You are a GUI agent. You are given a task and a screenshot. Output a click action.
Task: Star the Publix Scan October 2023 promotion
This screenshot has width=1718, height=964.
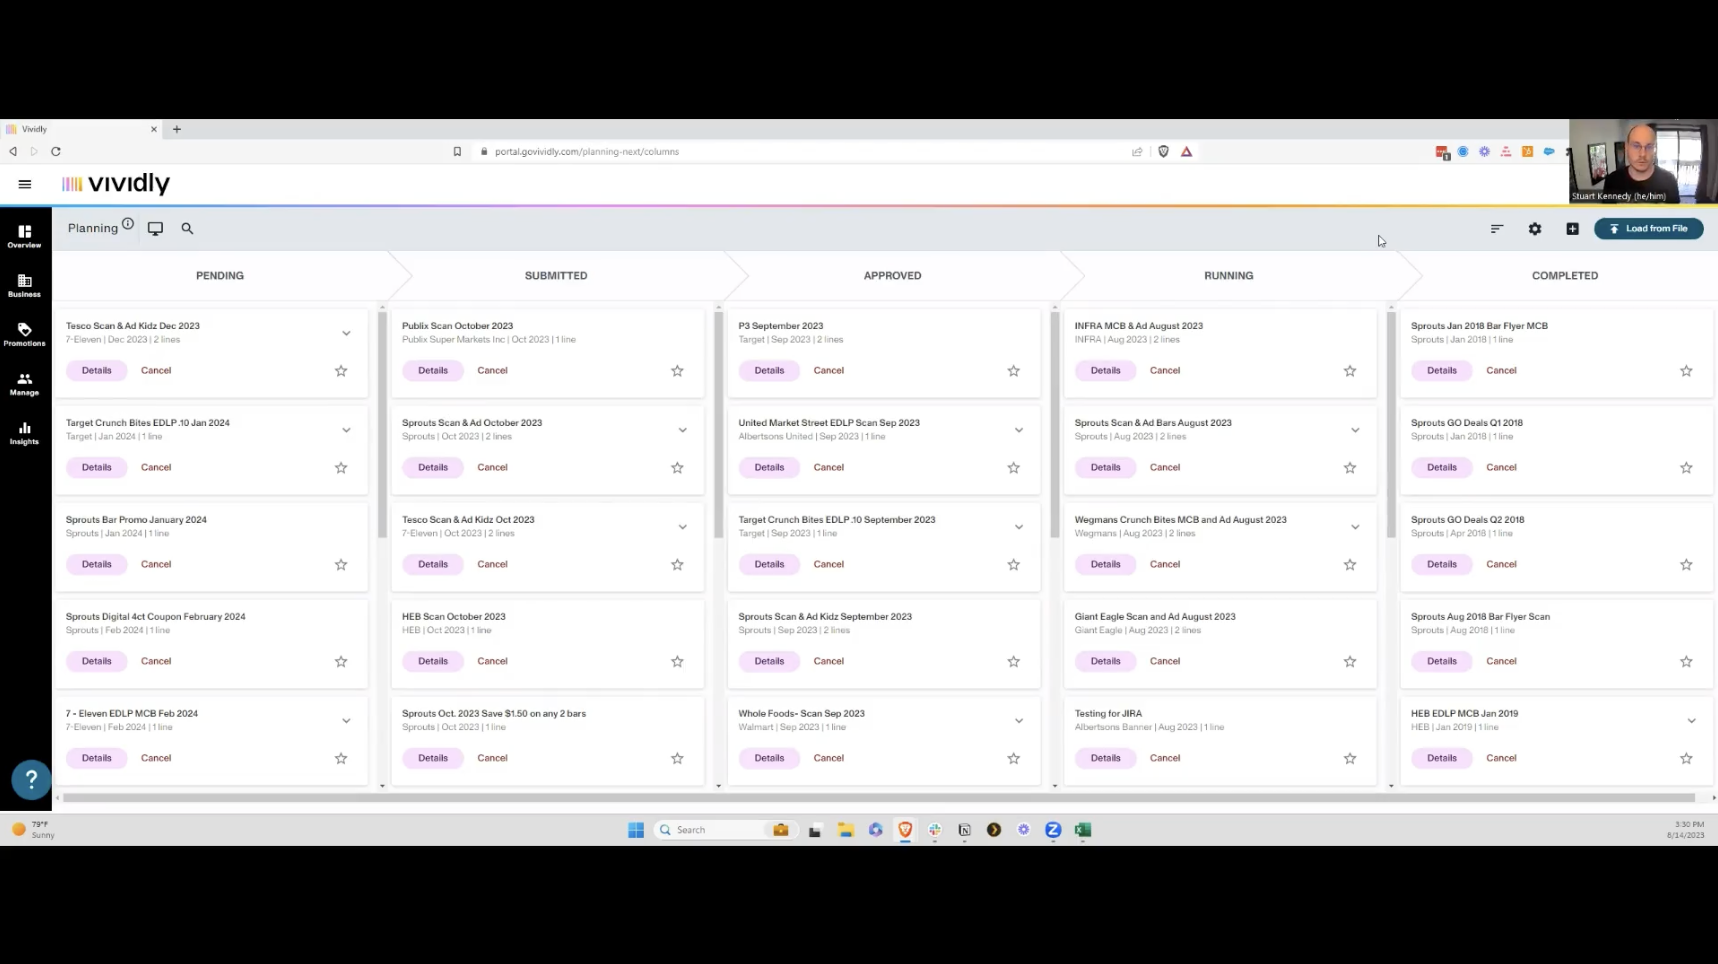pyautogui.click(x=677, y=370)
